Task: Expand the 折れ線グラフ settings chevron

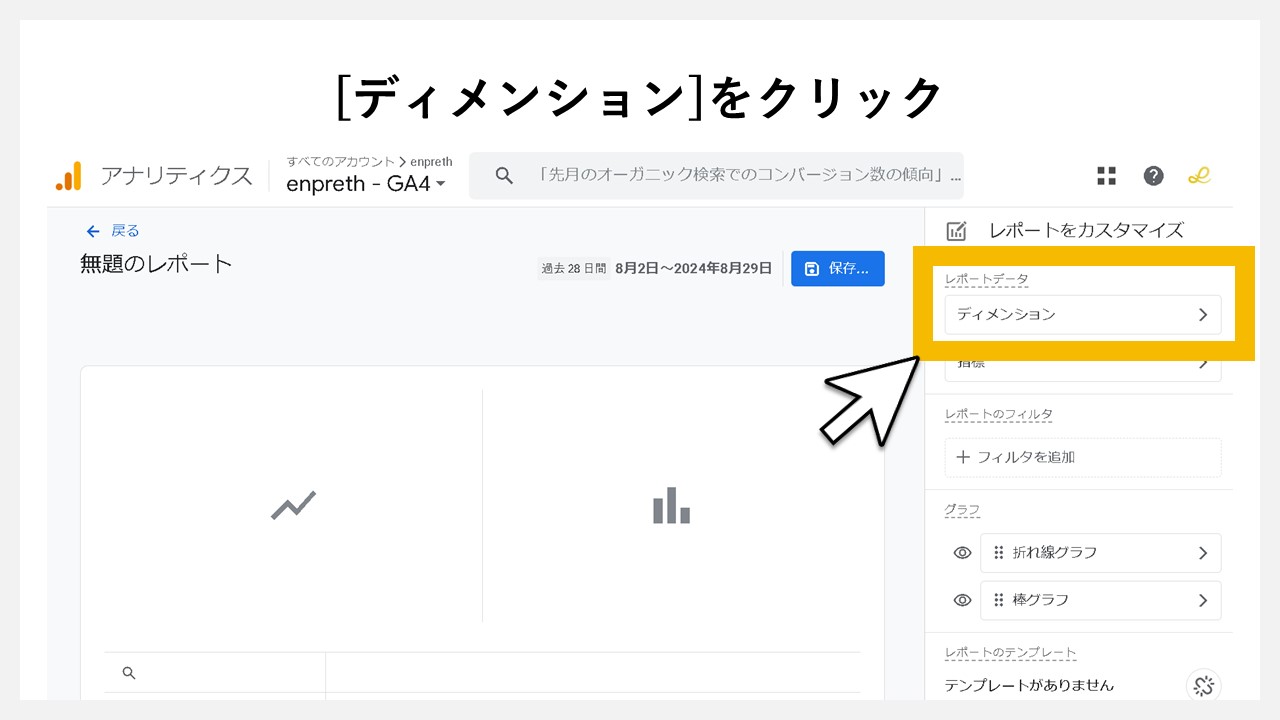Action: pos(1204,552)
